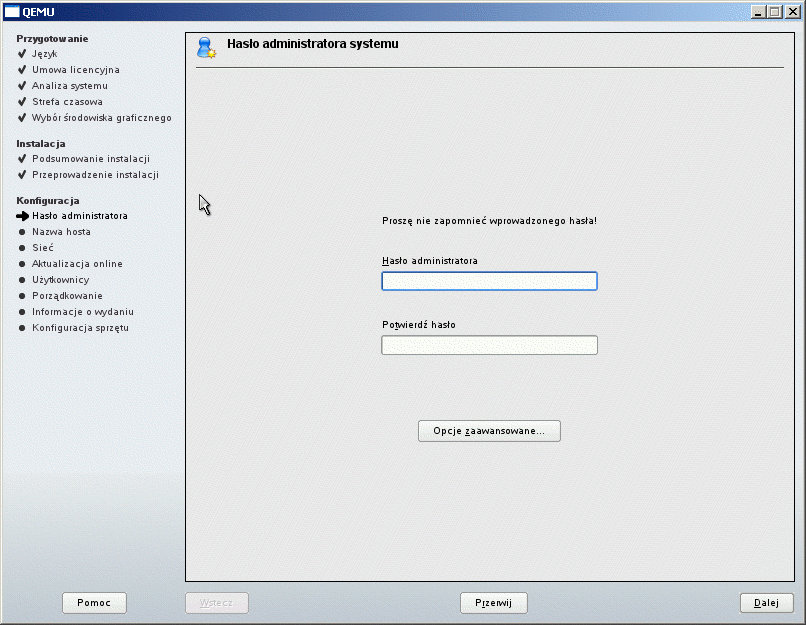The height and width of the screenshot is (625, 806).
Task: Click the Wstecz back button
Action: click(x=216, y=603)
